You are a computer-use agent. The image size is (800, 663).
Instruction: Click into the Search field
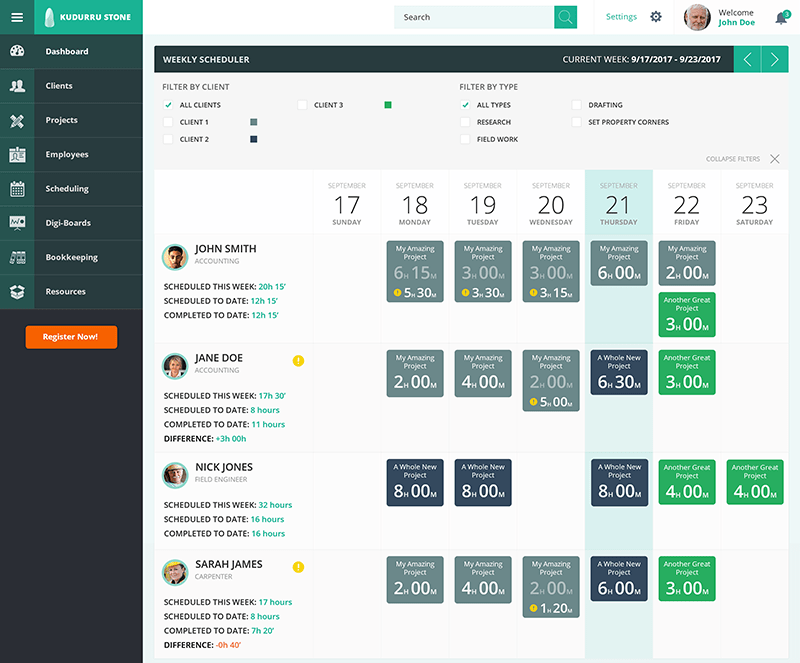point(473,17)
